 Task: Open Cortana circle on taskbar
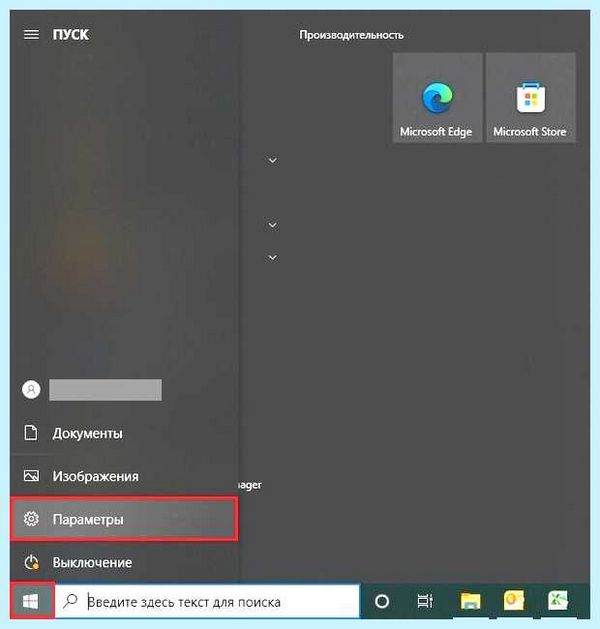click(x=381, y=601)
